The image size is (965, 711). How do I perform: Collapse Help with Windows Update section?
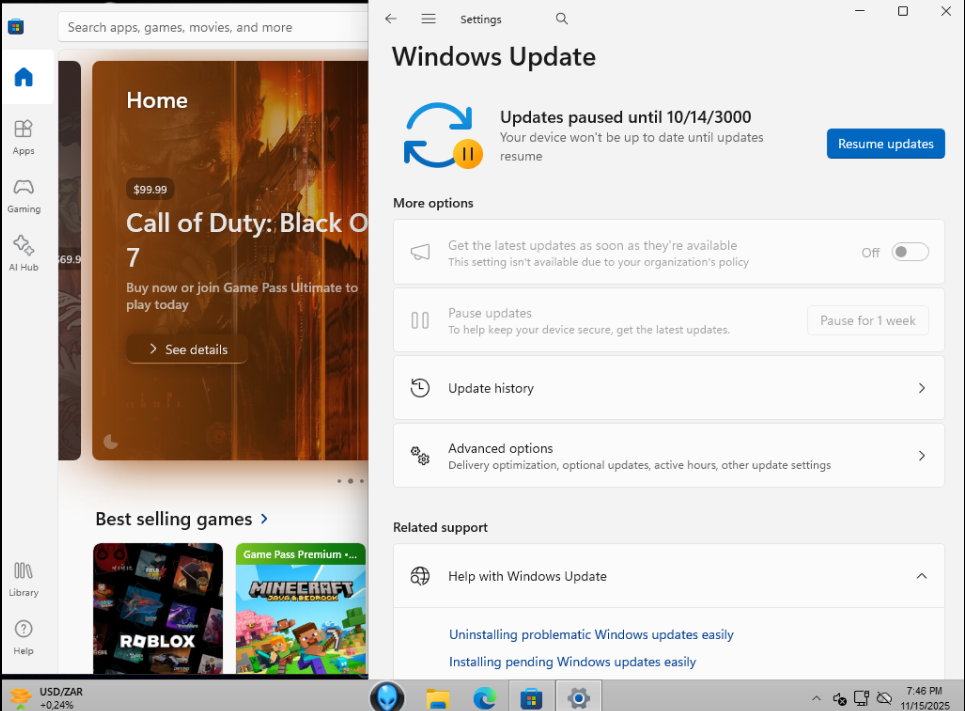[921, 576]
